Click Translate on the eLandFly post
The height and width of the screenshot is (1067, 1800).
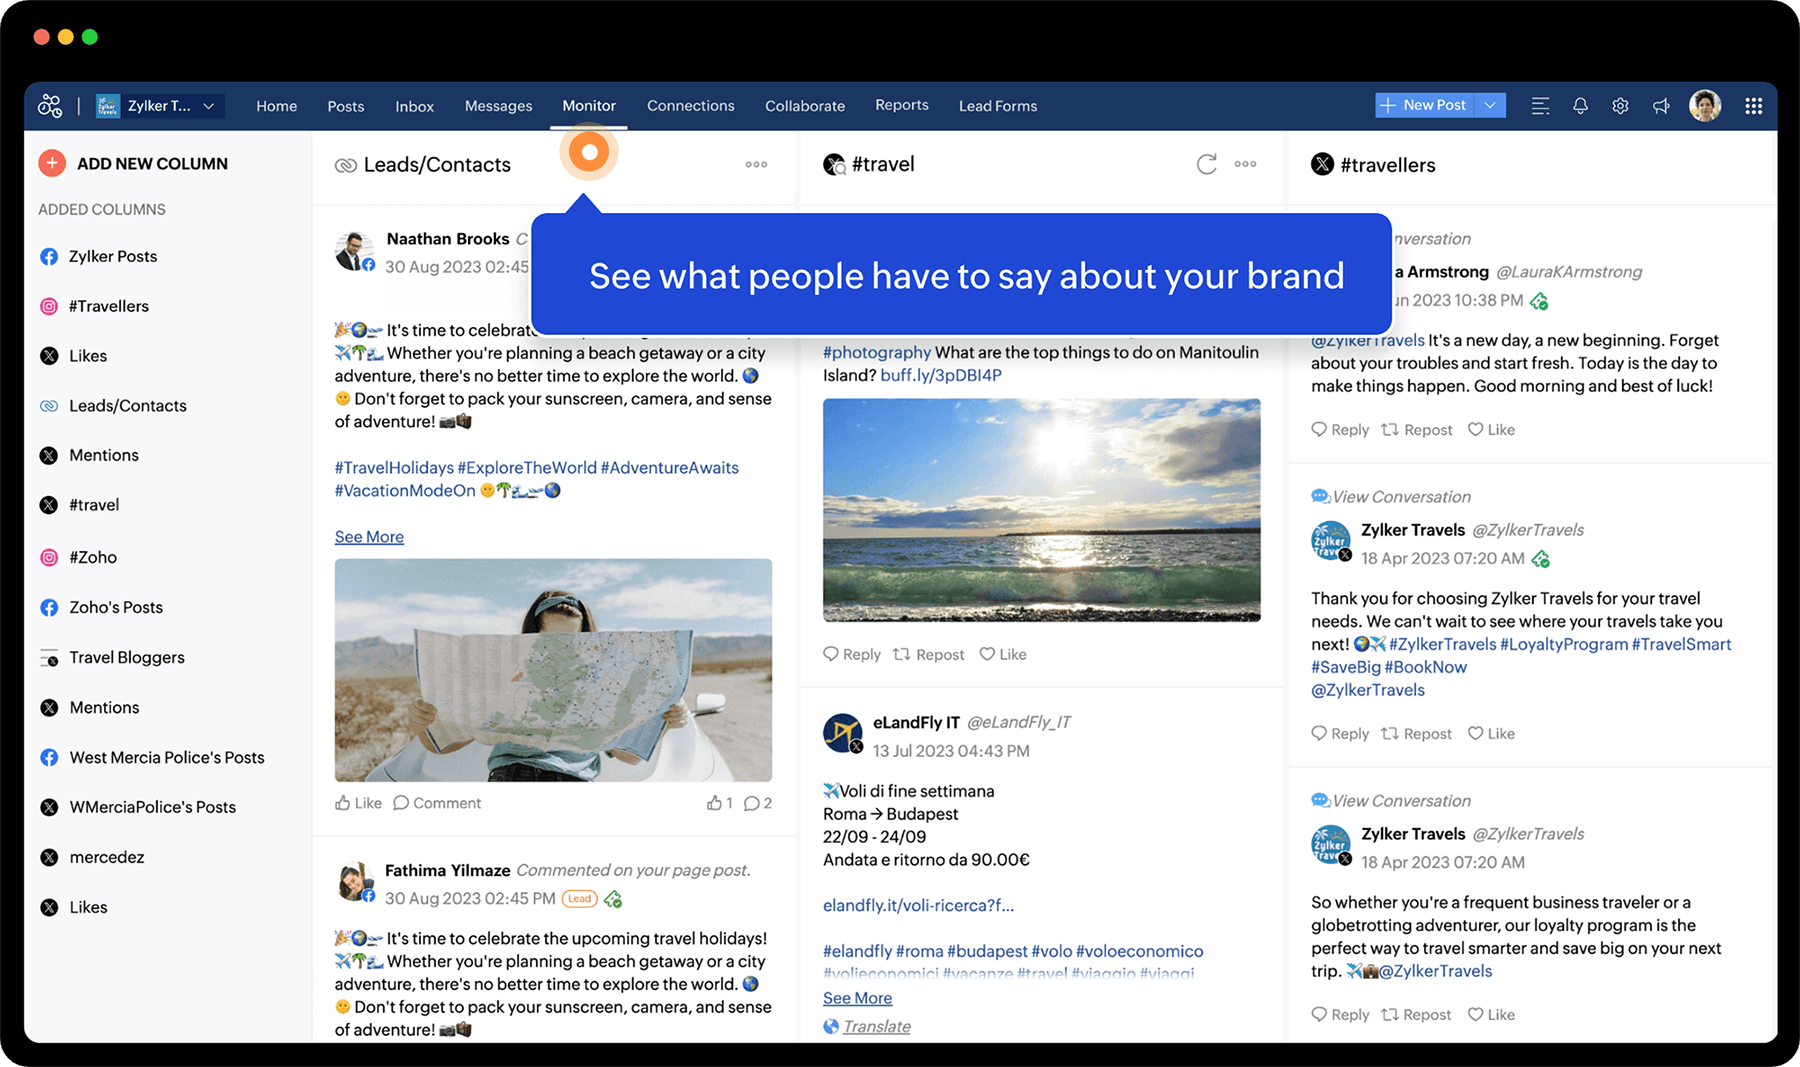click(876, 1026)
